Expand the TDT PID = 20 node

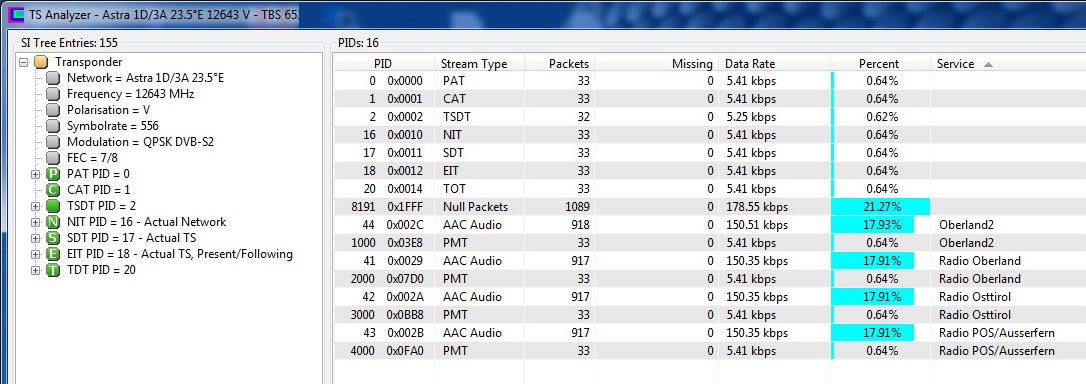click(36, 270)
